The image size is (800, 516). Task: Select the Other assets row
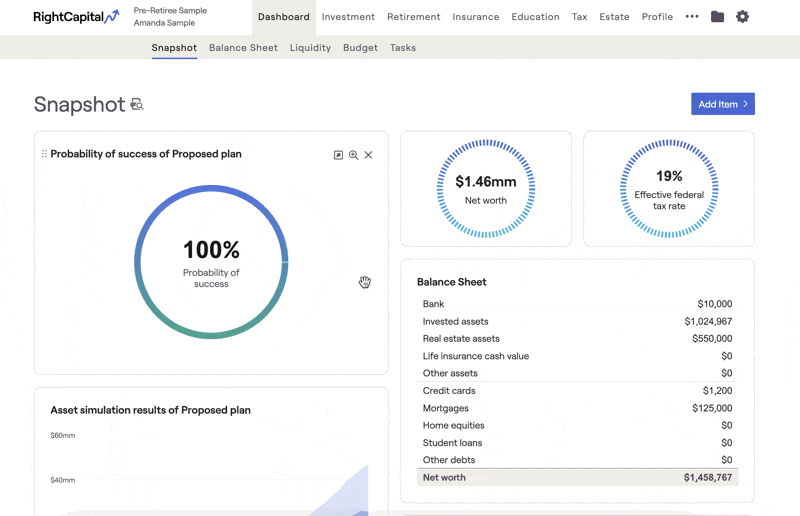(x=578, y=373)
